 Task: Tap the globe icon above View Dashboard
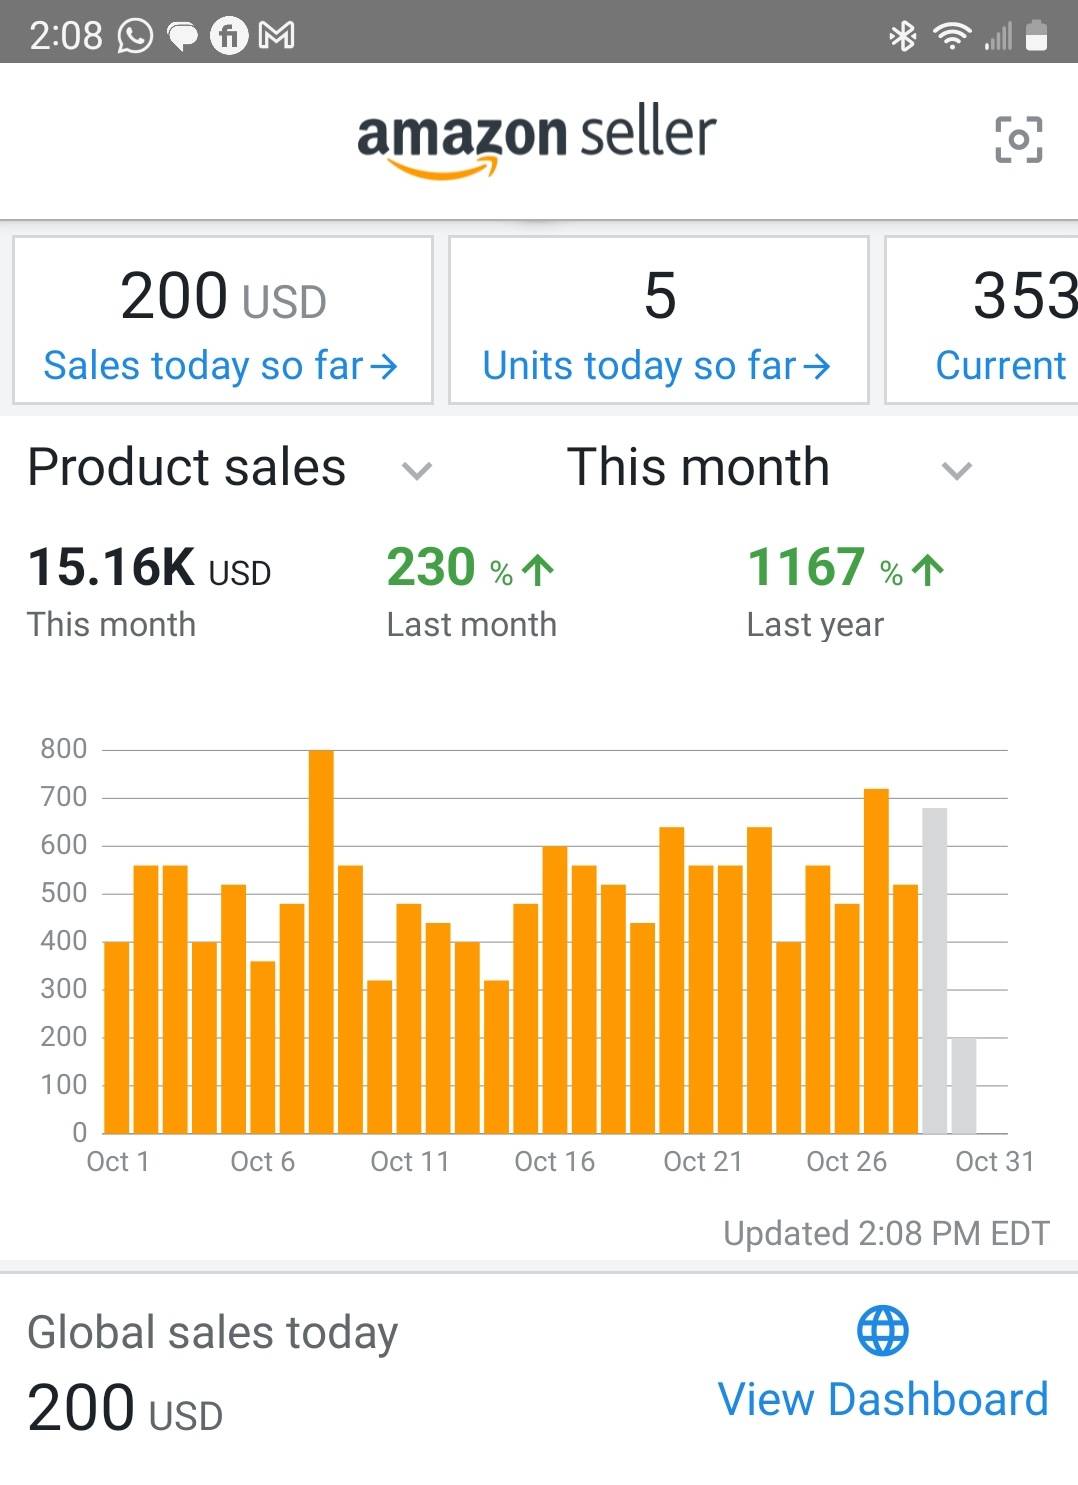pyautogui.click(x=882, y=1331)
